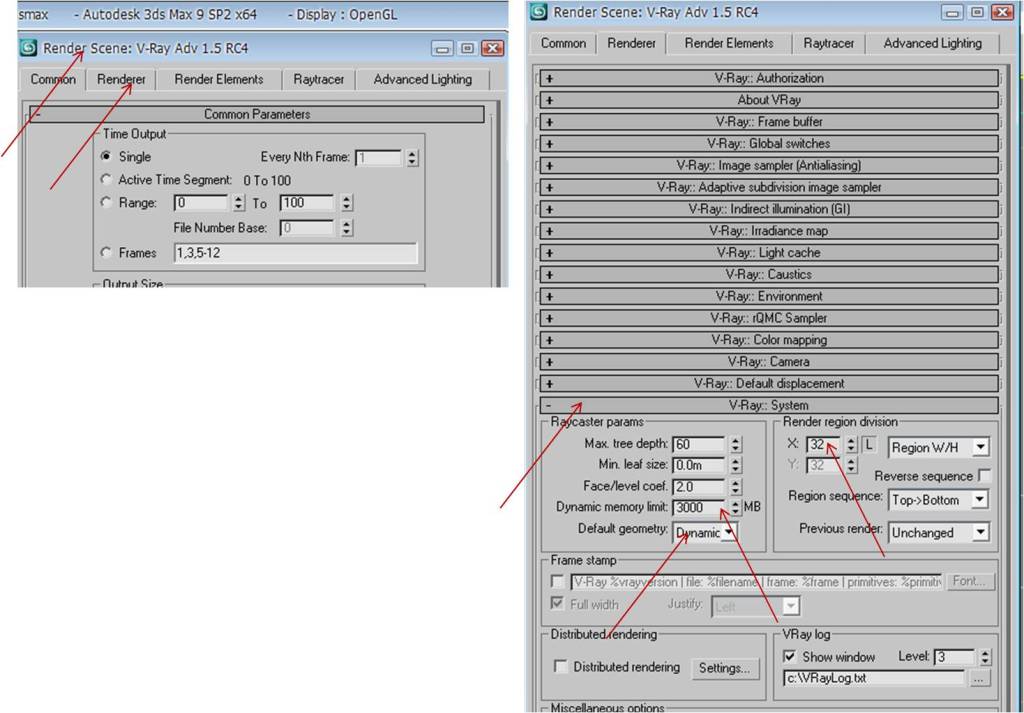Click the render region X value field

[x=824, y=445]
